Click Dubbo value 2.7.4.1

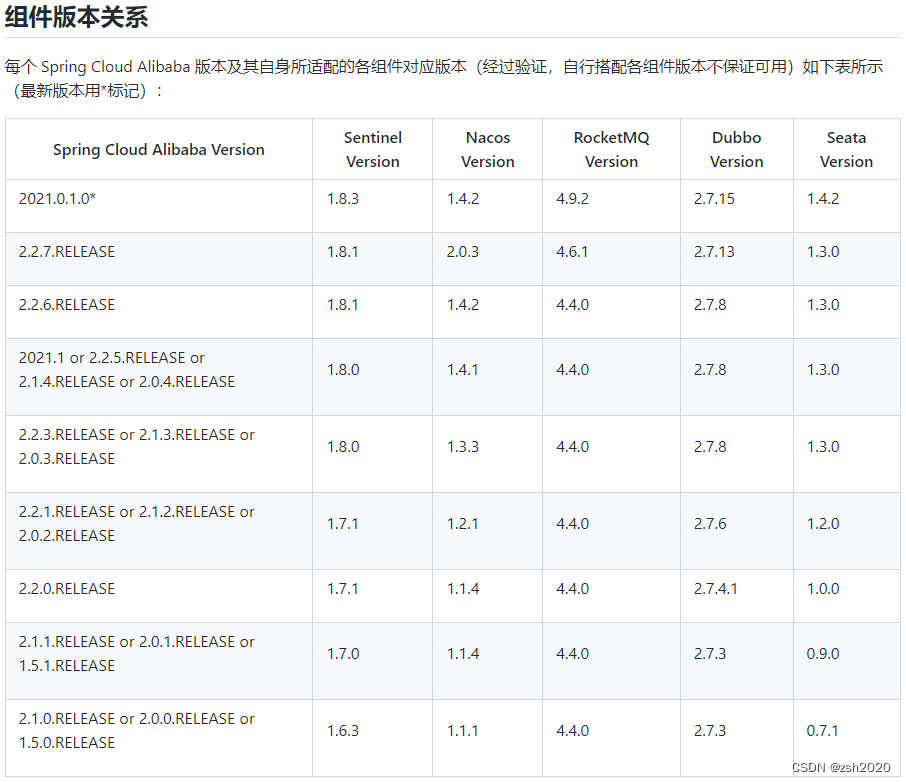[715, 589]
